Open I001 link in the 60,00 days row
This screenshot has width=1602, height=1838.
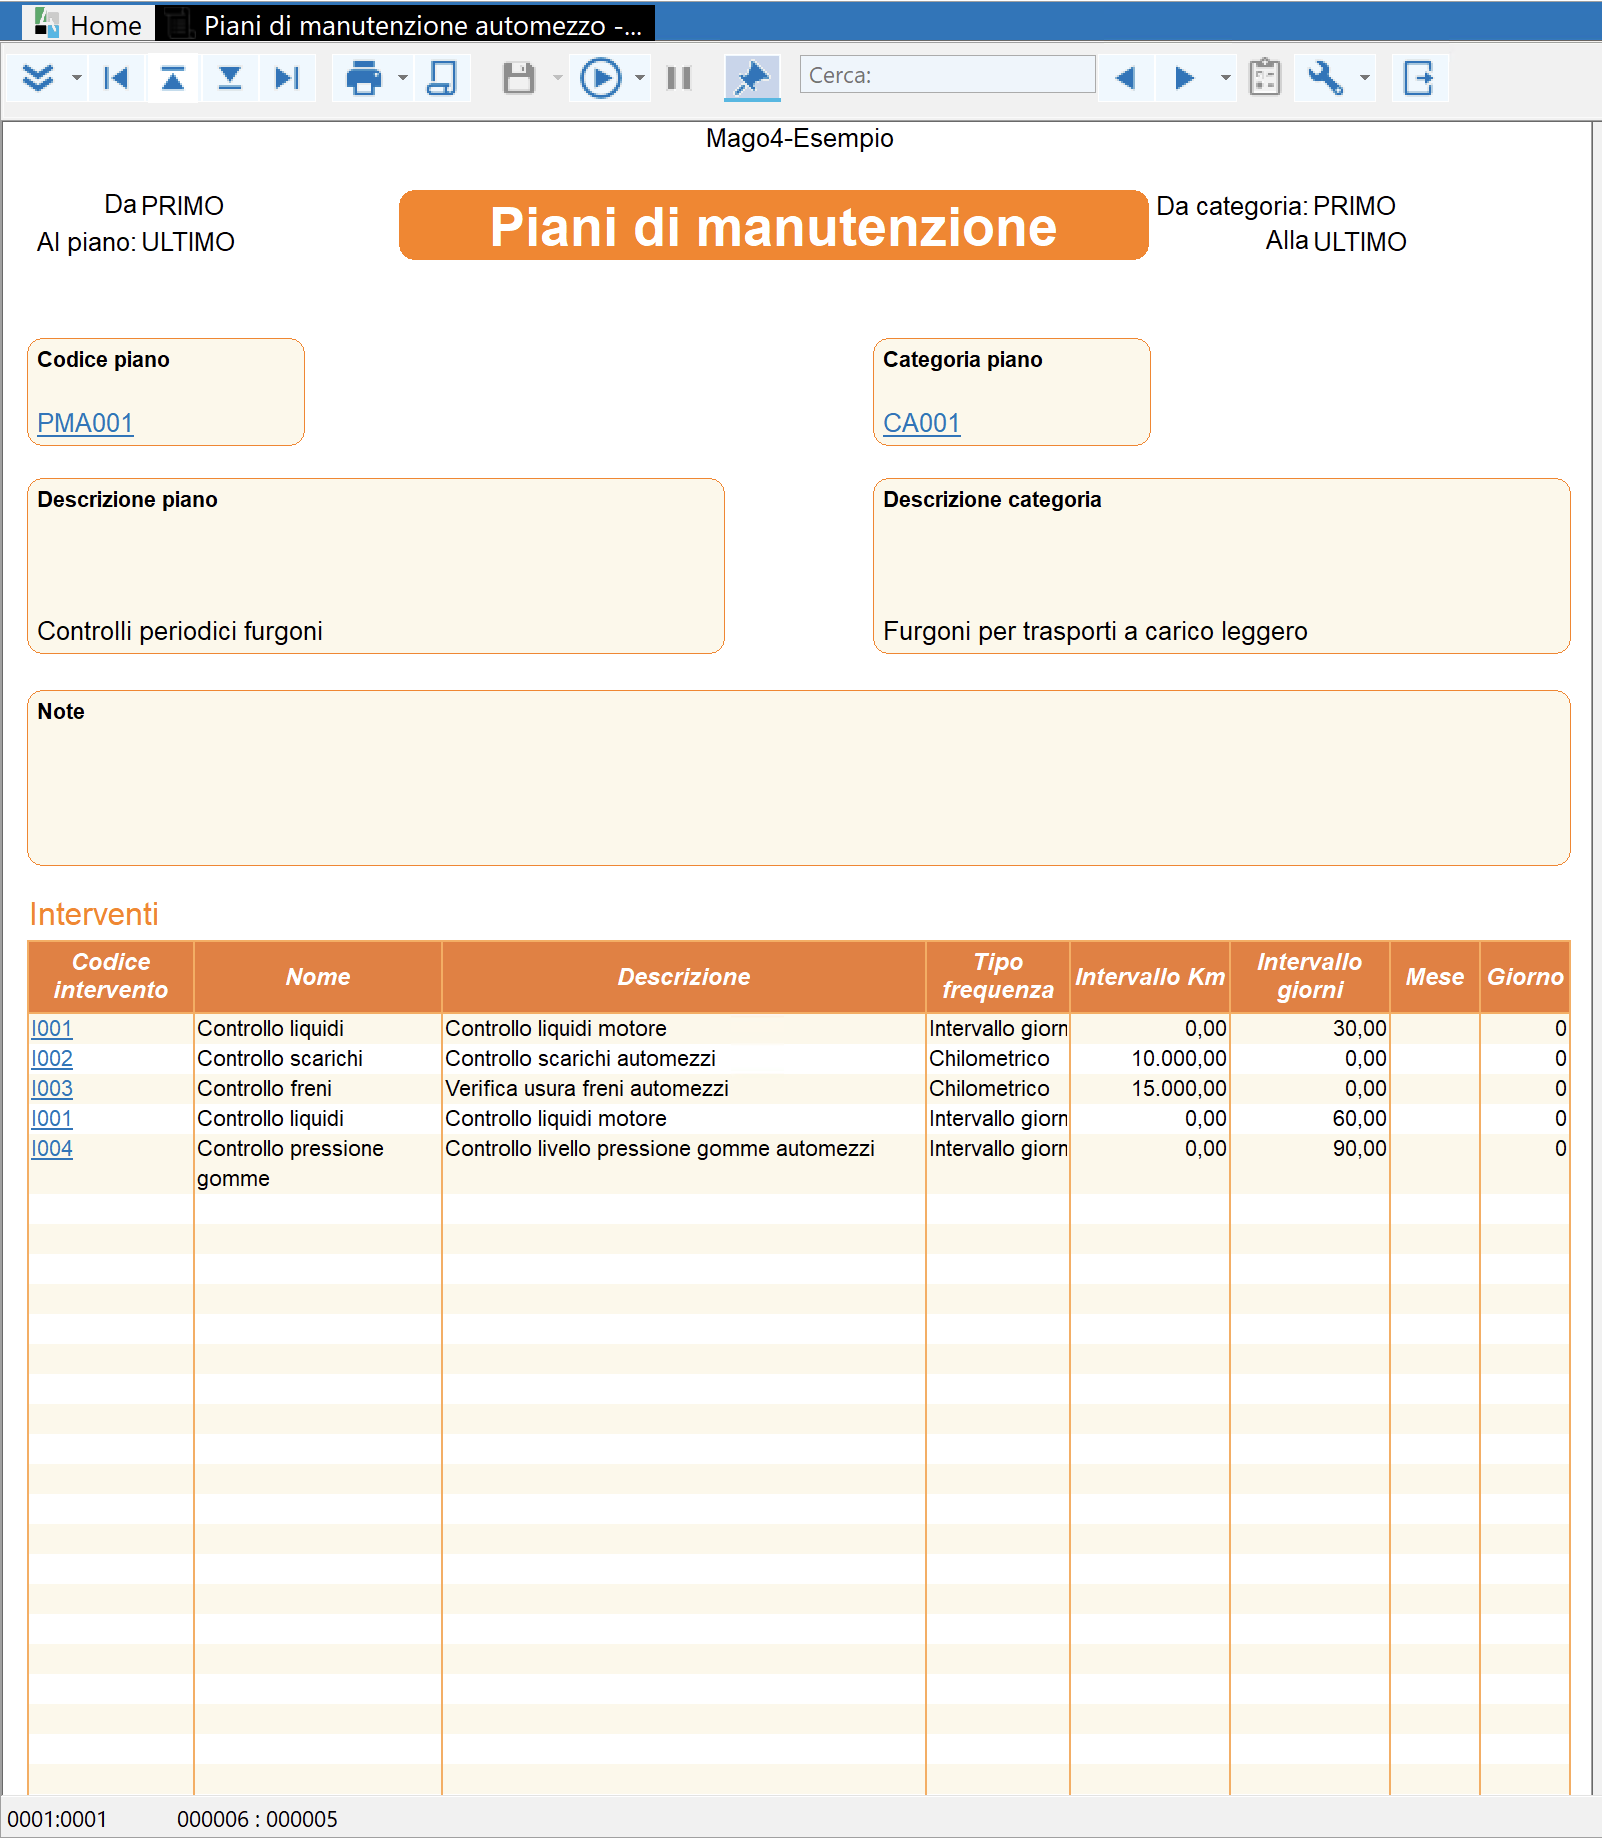point(52,1118)
